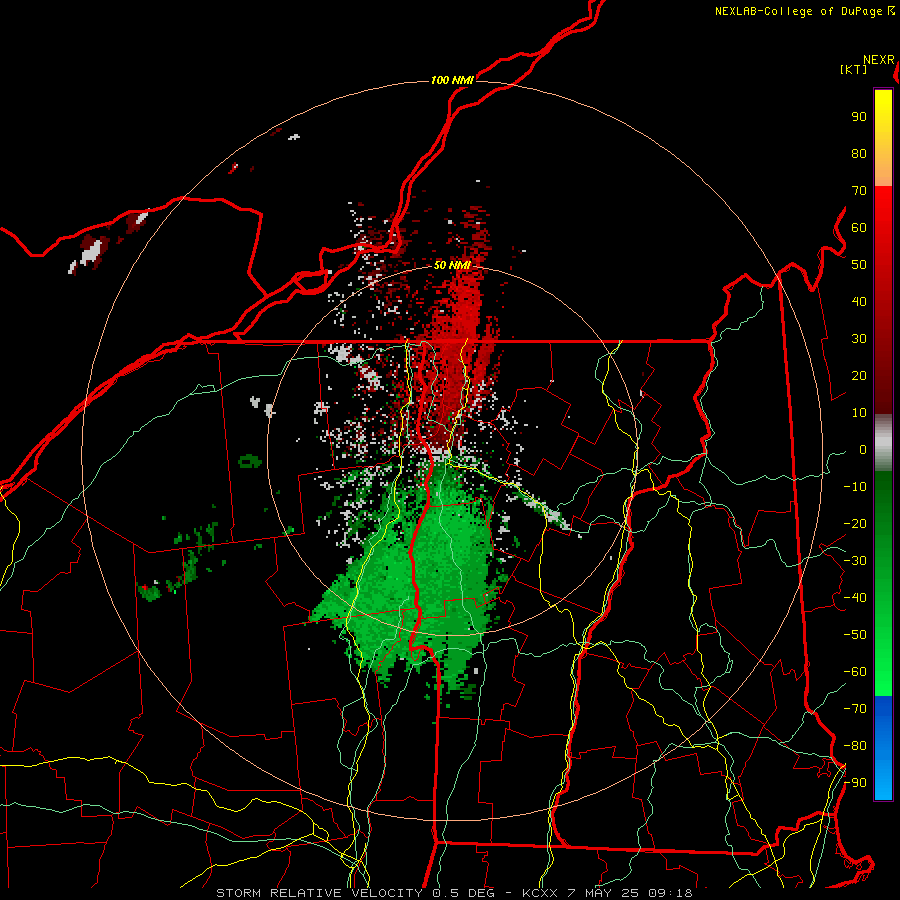
Task: Click the -50 value on the velocity scale
Action: [855, 635]
